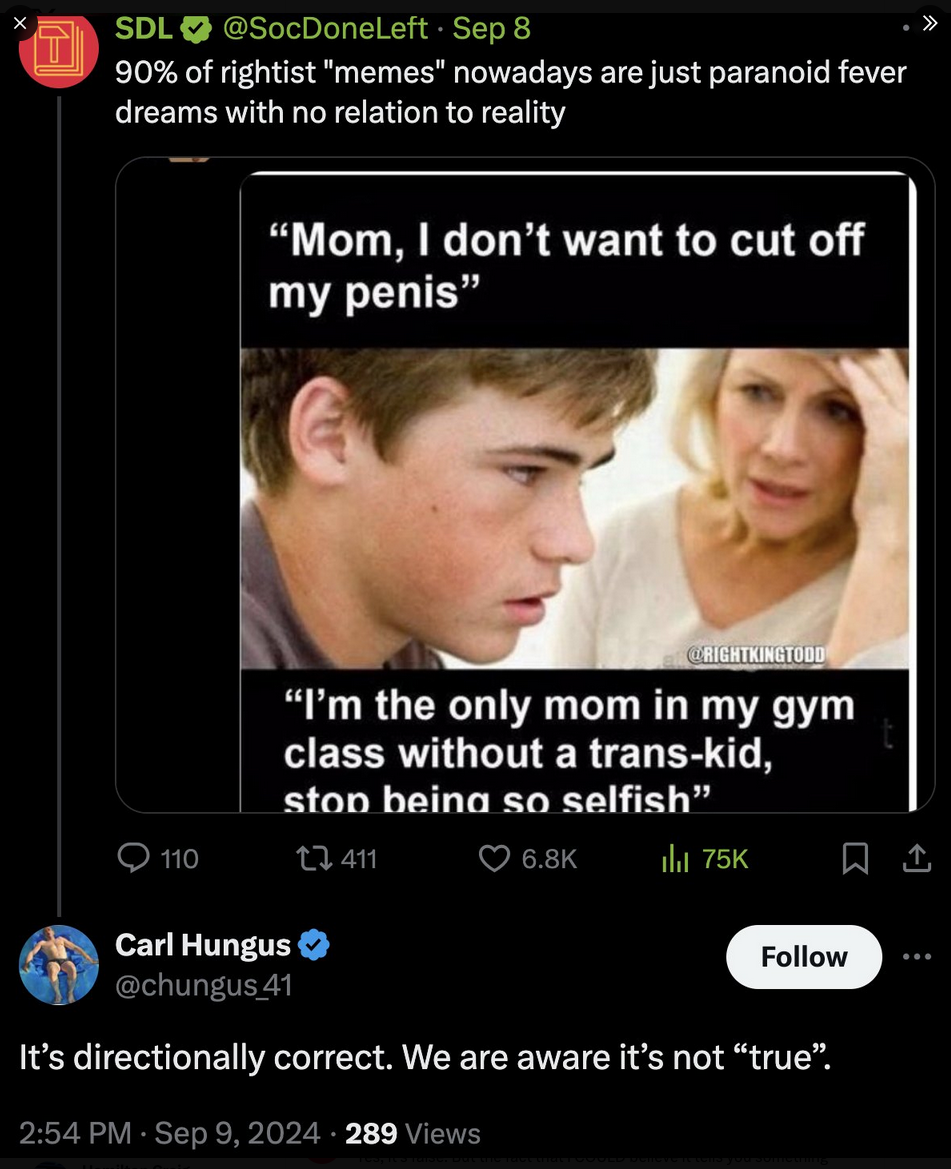Follow Carl Hungus
The width and height of the screenshot is (951, 1169).
(804, 957)
